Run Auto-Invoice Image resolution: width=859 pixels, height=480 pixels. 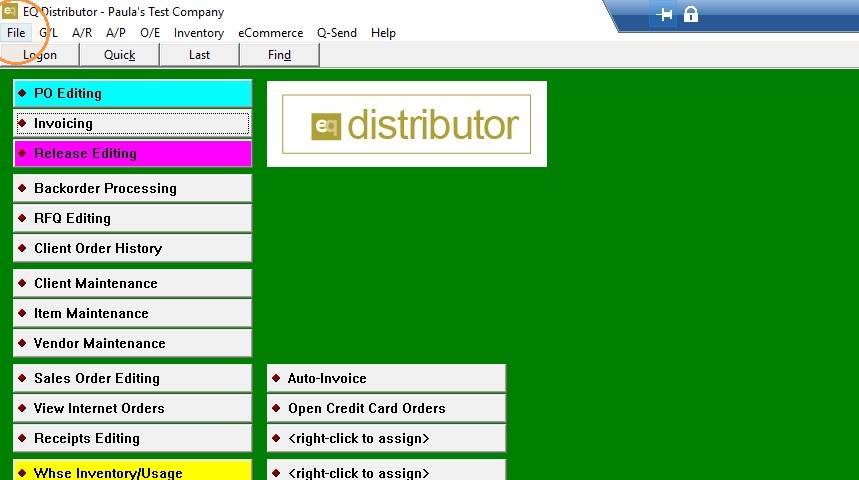pyautogui.click(x=386, y=378)
